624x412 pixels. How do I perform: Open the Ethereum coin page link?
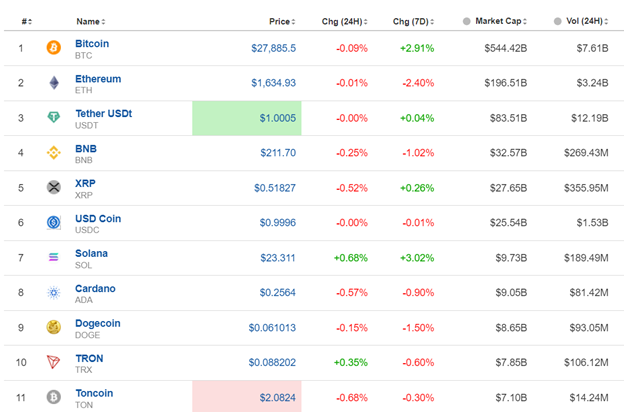[98, 79]
